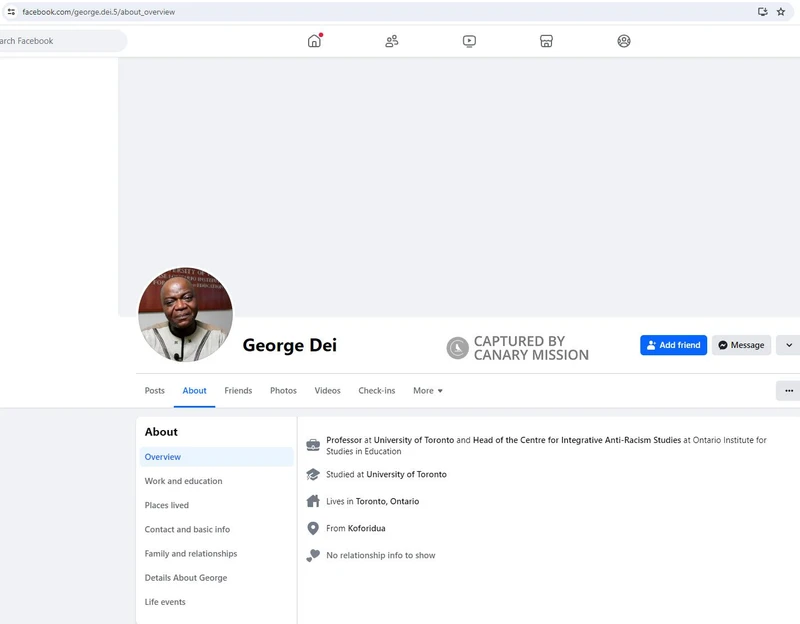Open the ellipsis options menu
The height and width of the screenshot is (624, 800).
coord(788,390)
